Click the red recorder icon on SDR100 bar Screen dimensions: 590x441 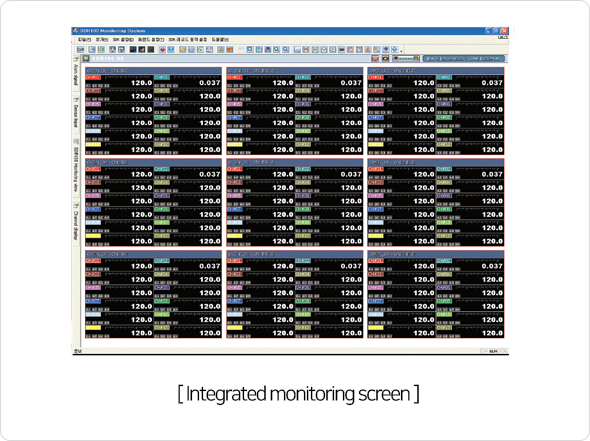click(375, 59)
